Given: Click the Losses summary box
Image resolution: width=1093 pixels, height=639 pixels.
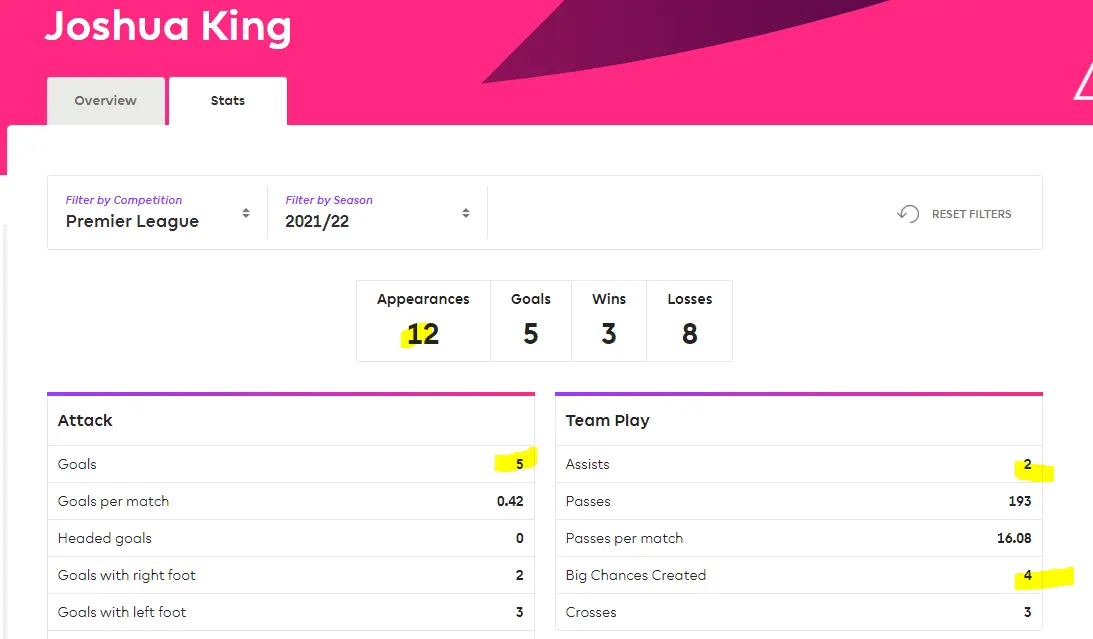Looking at the screenshot, I should click(689, 321).
